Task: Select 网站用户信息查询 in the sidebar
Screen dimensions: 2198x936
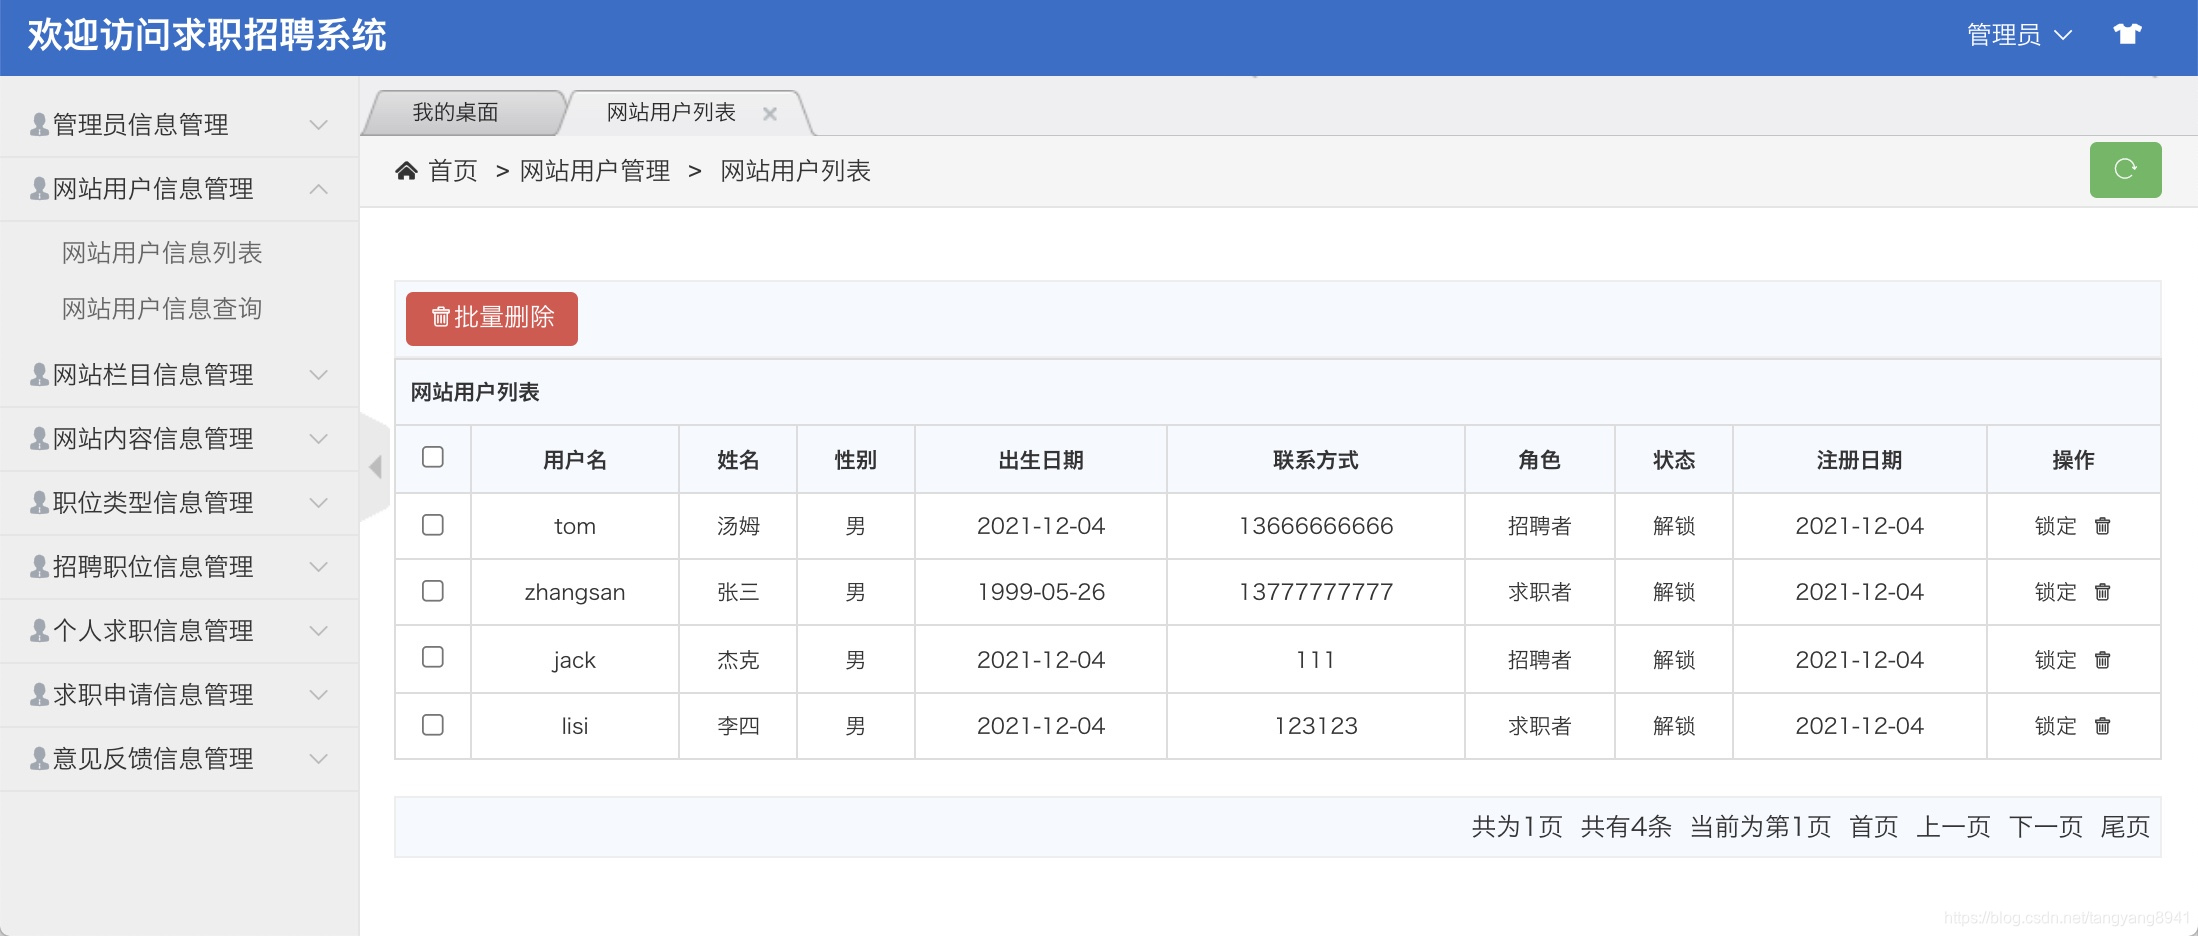Action: (162, 309)
